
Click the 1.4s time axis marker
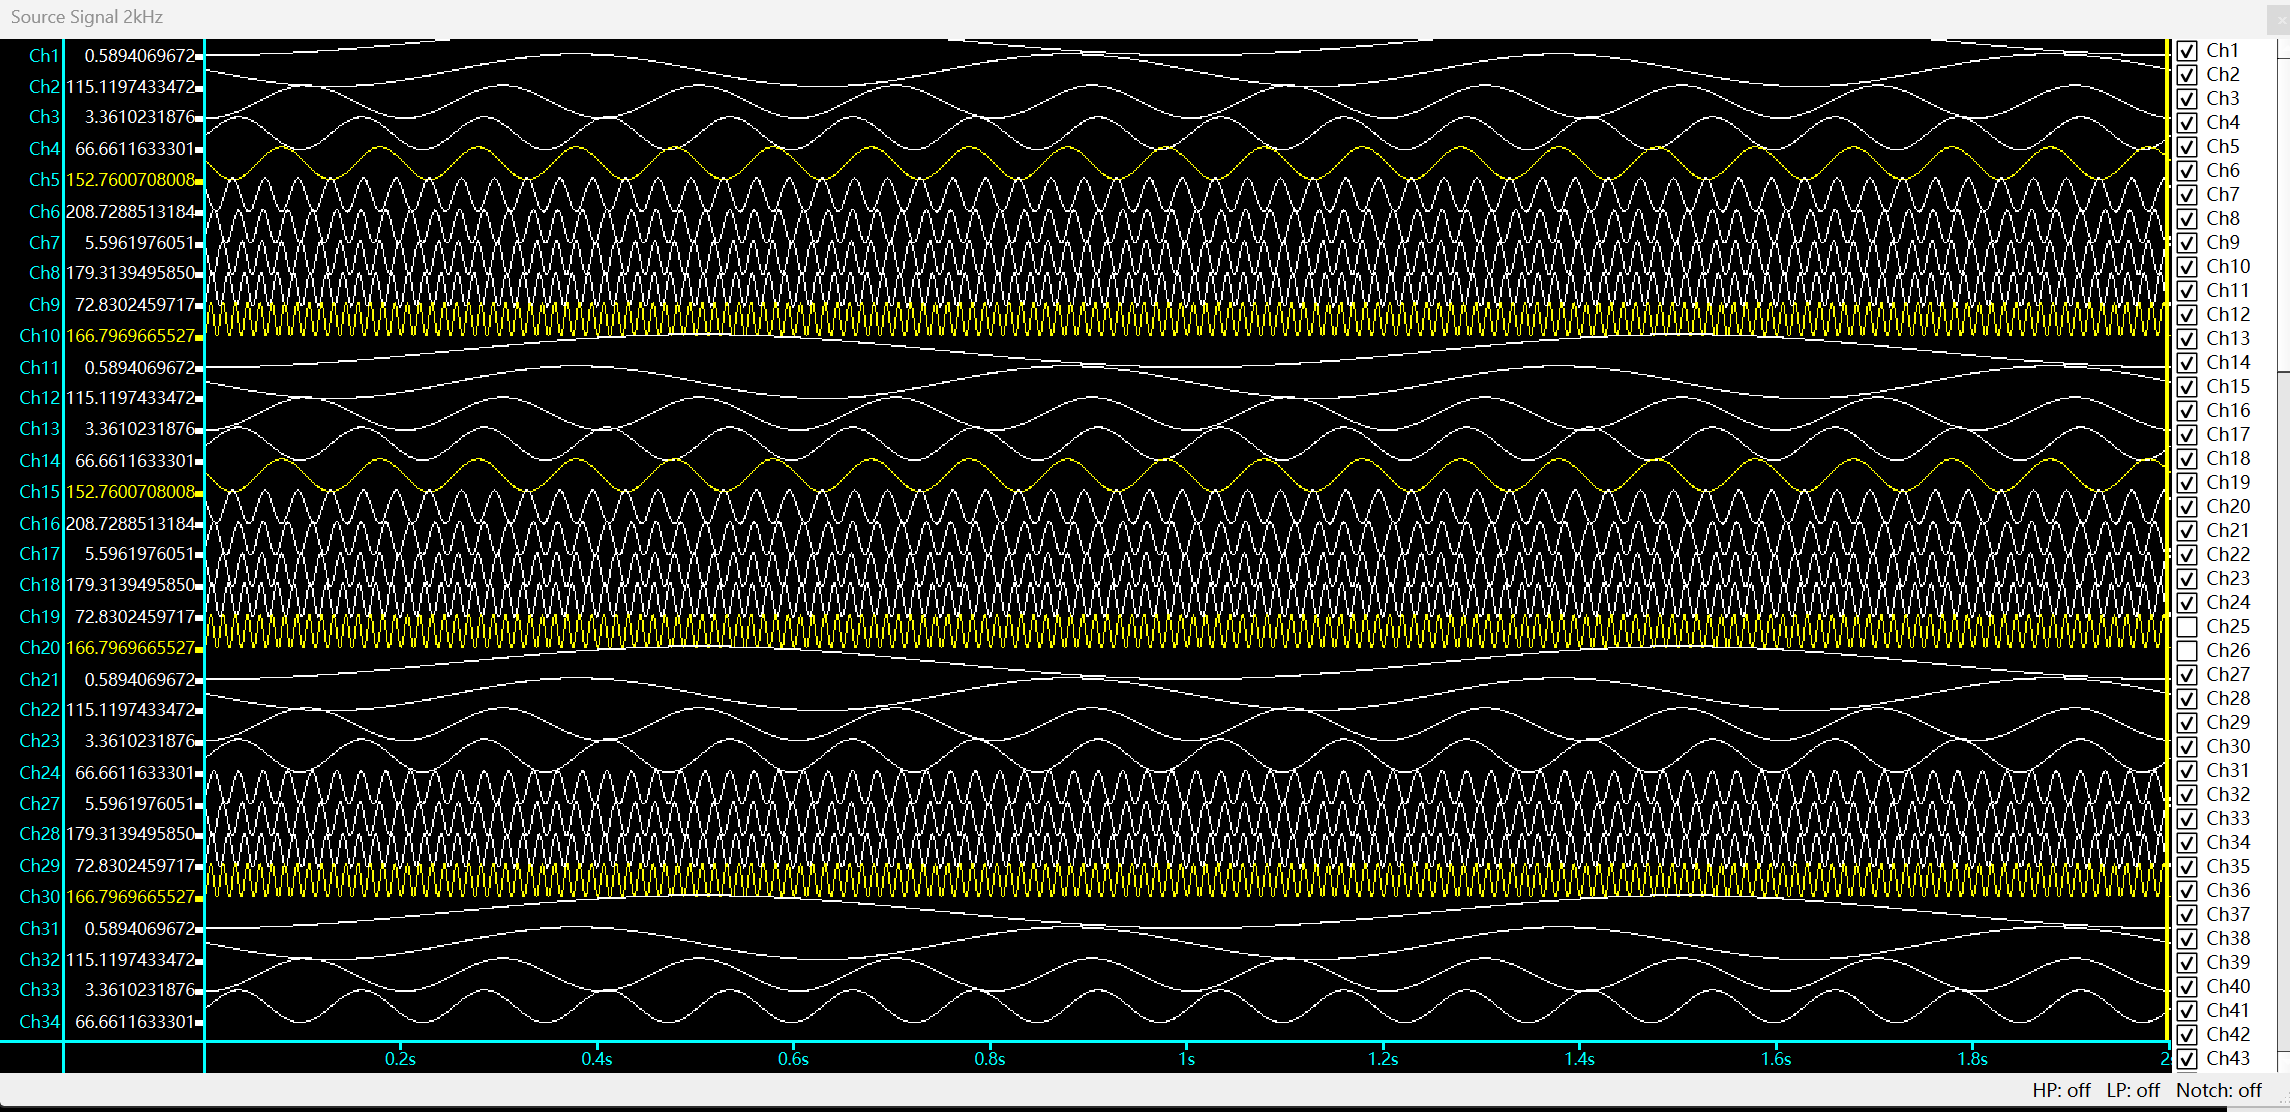point(1580,1059)
